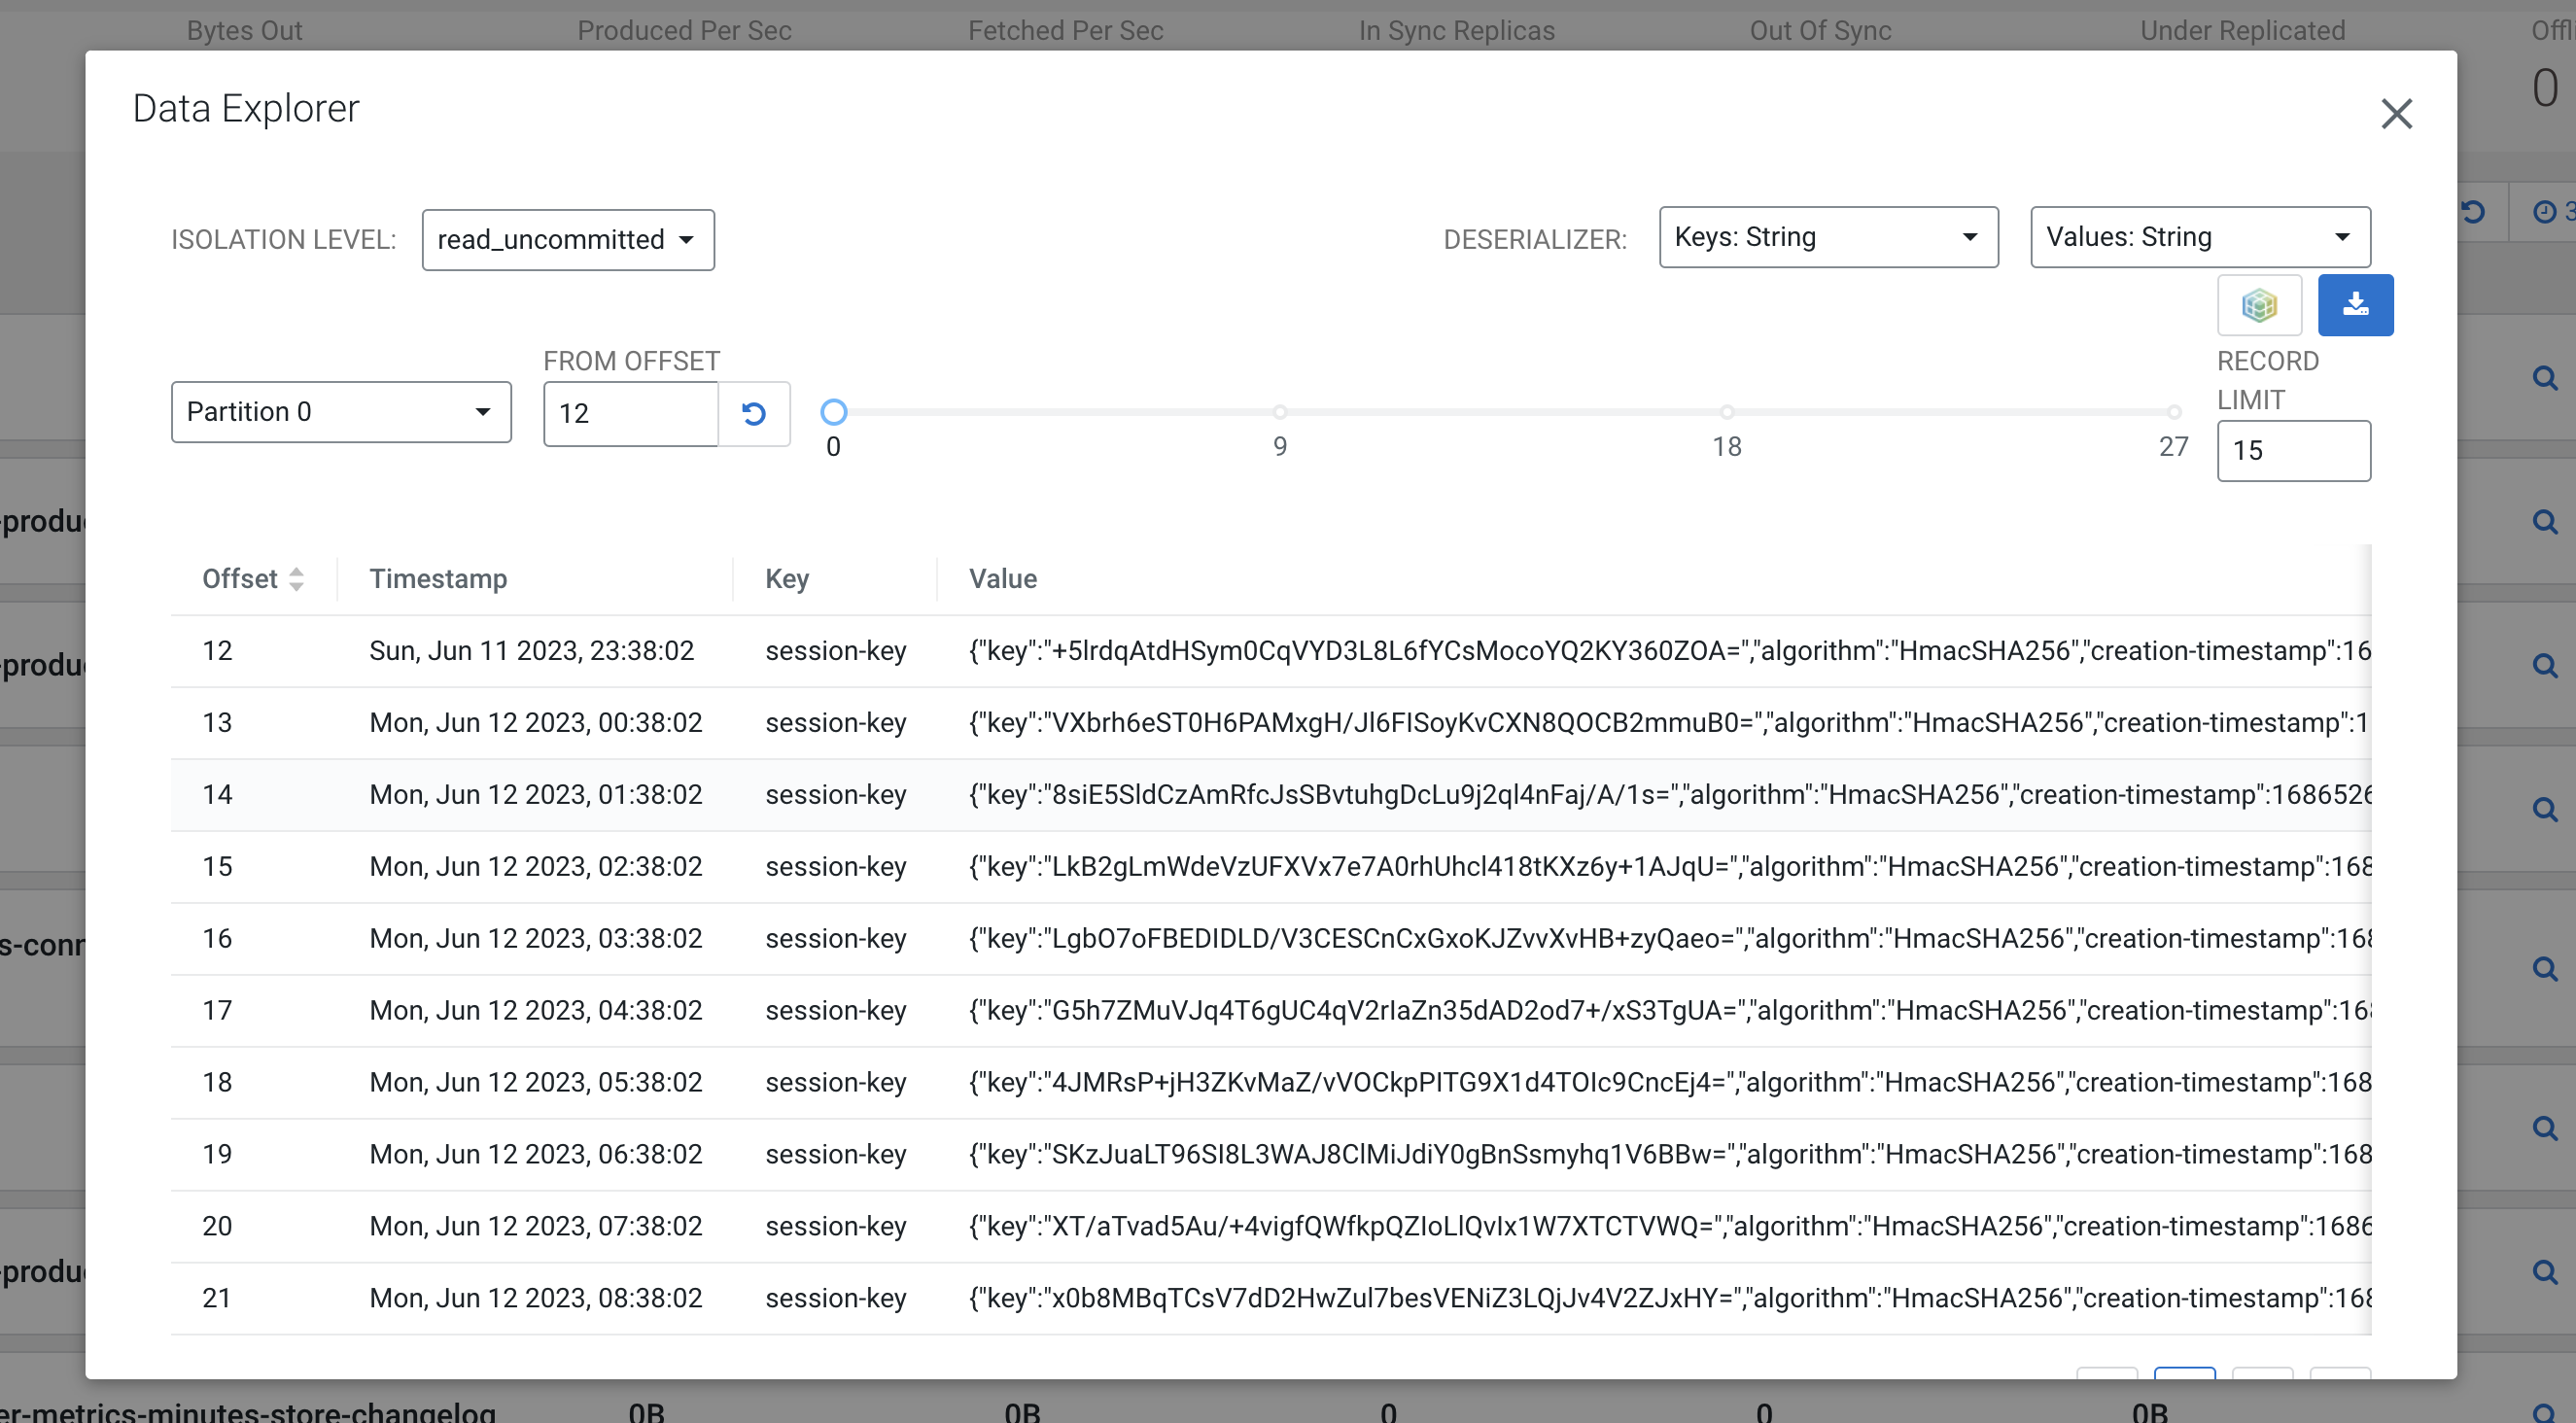The width and height of the screenshot is (2576, 1423).
Task: Click the From Offset input field
Action: click(630, 413)
